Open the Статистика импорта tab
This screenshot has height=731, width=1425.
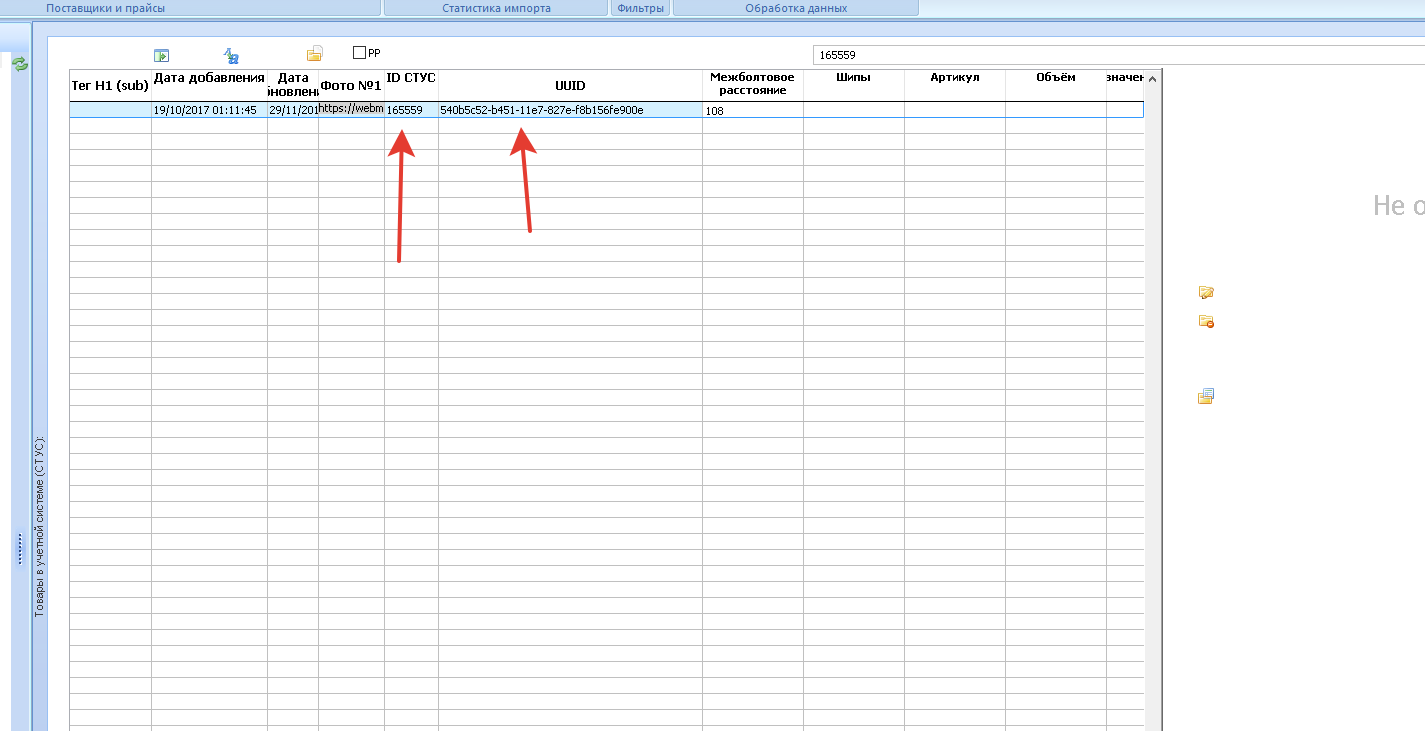[x=496, y=8]
